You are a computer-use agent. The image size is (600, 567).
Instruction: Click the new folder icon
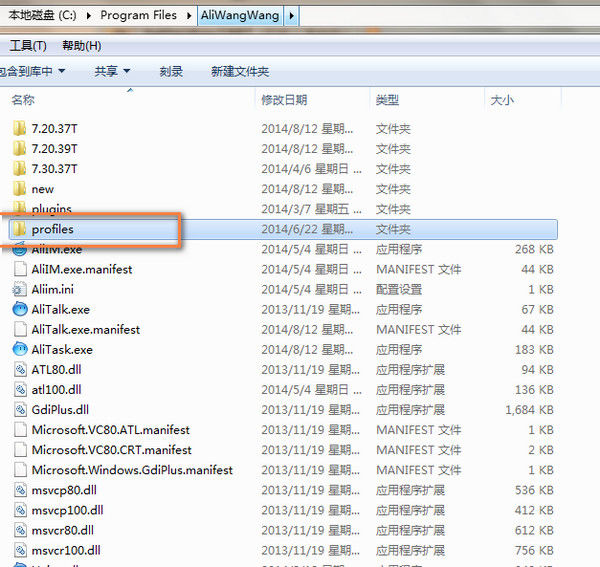point(19,189)
